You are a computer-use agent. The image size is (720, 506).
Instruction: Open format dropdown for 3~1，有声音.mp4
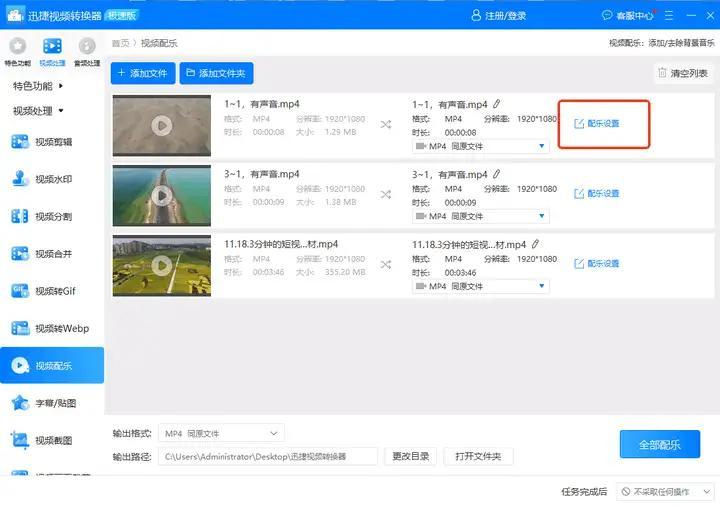[481, 216]
